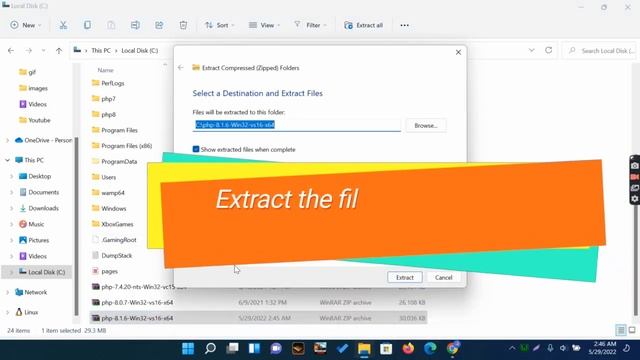This screenshot has height=360, width=640.
Task: Refresh the Local Disk folder view
Action: pos(549,50)
